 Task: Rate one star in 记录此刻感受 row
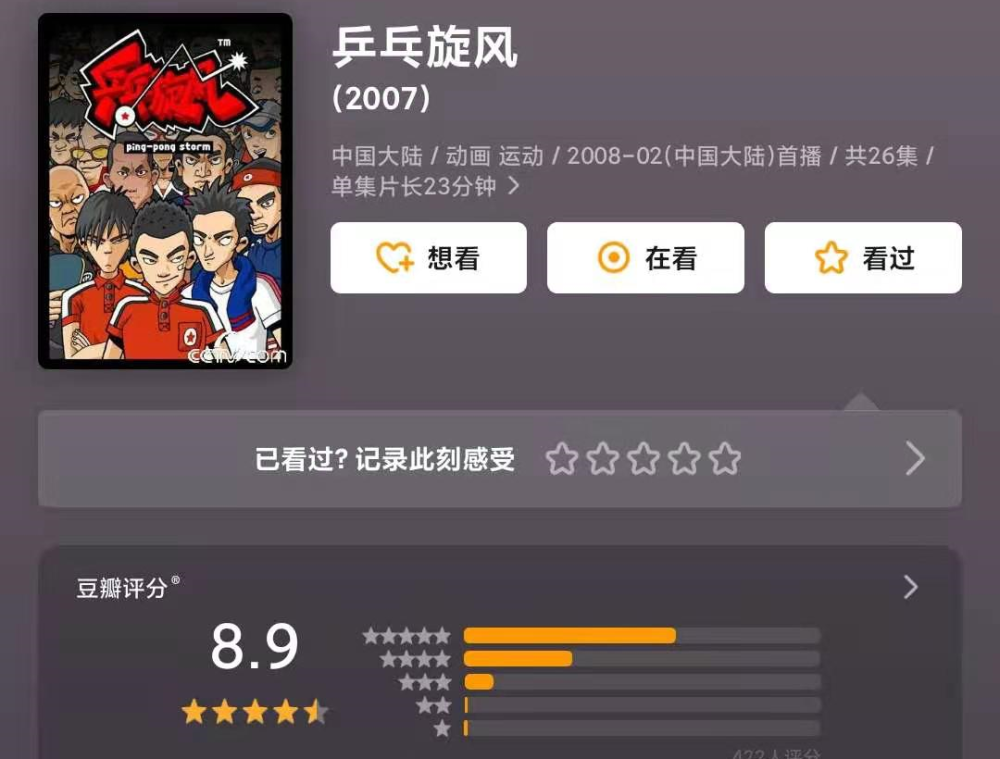tap(562, 459)
